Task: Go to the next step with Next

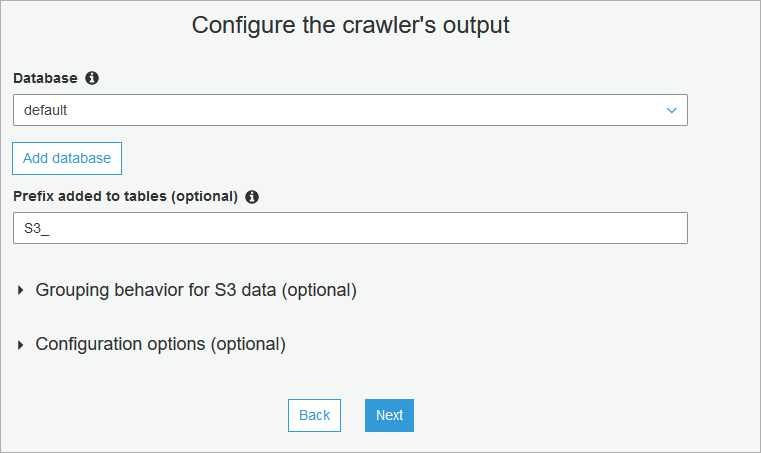Action: click(389, 415)
